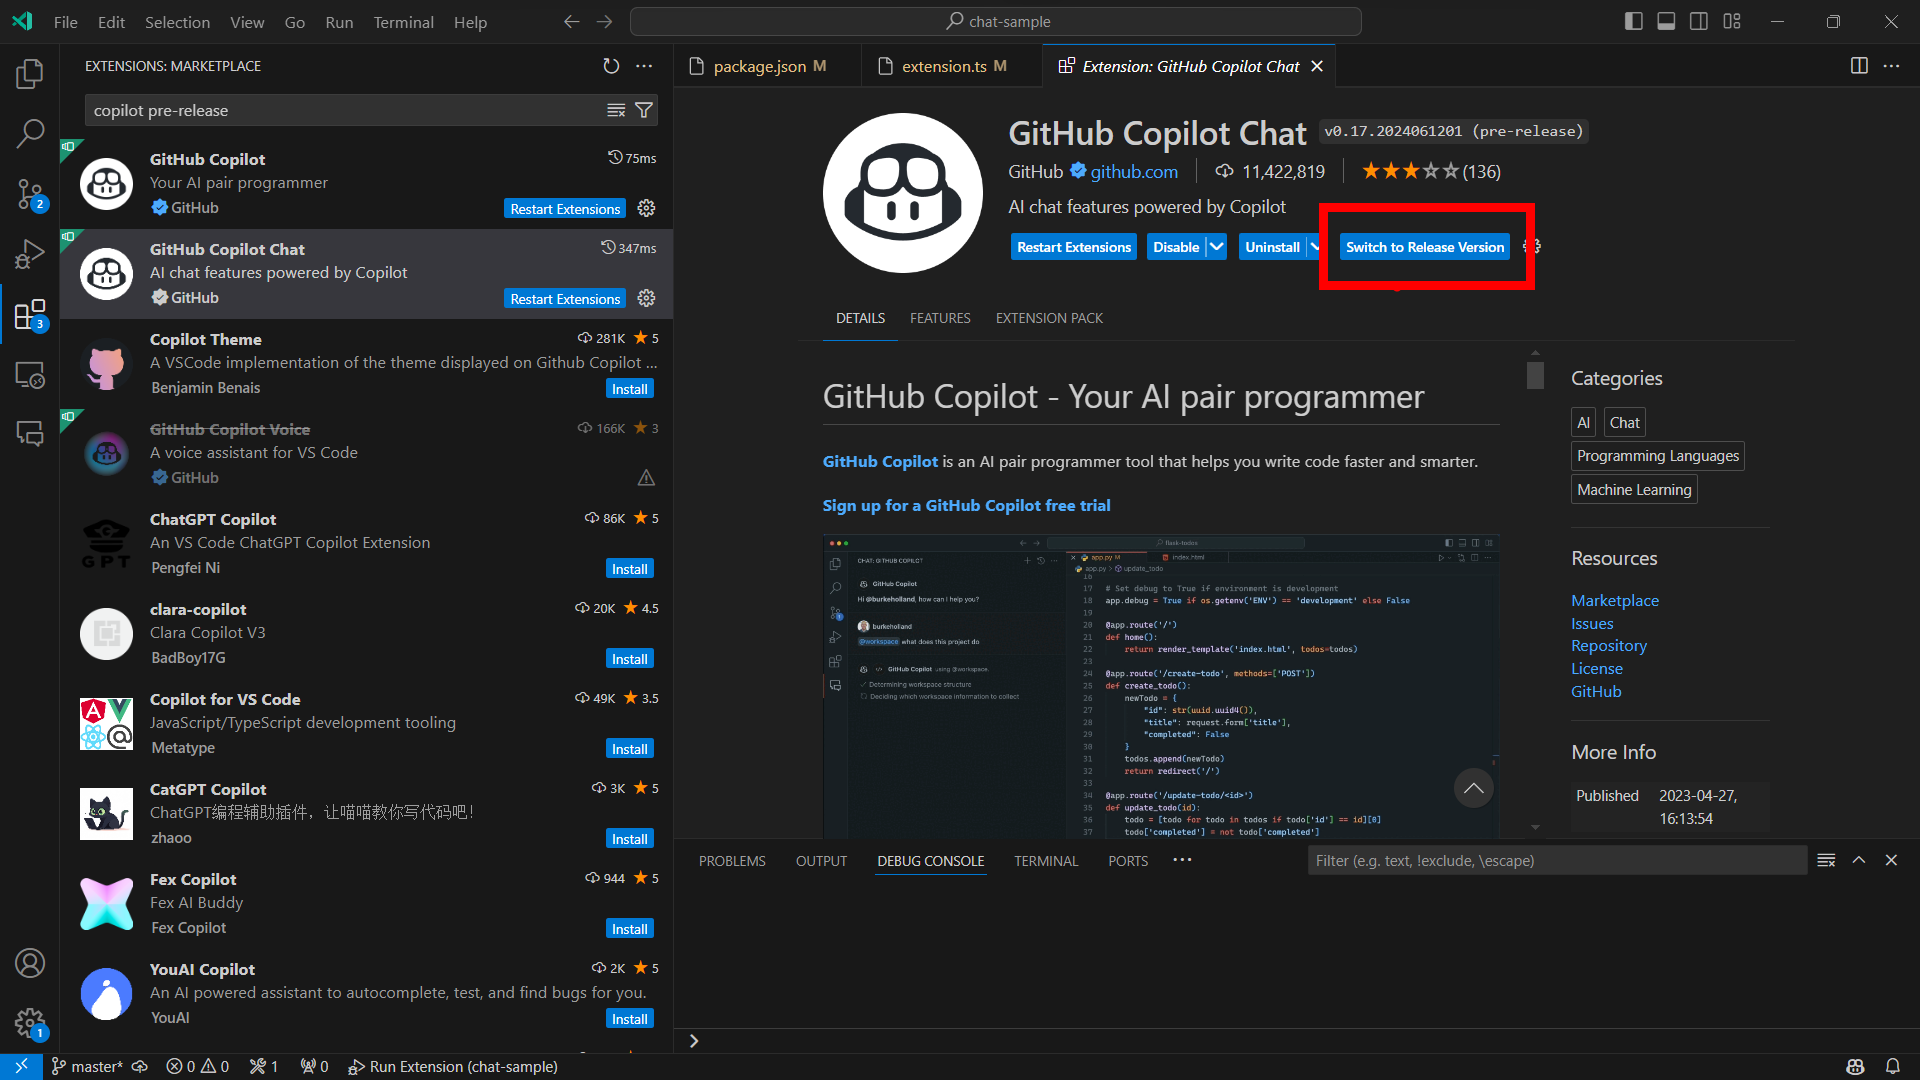The height and width of the screenshot is (1080, 1920).
Task: Open the Accounts menu icon
Action: (30, 963)
